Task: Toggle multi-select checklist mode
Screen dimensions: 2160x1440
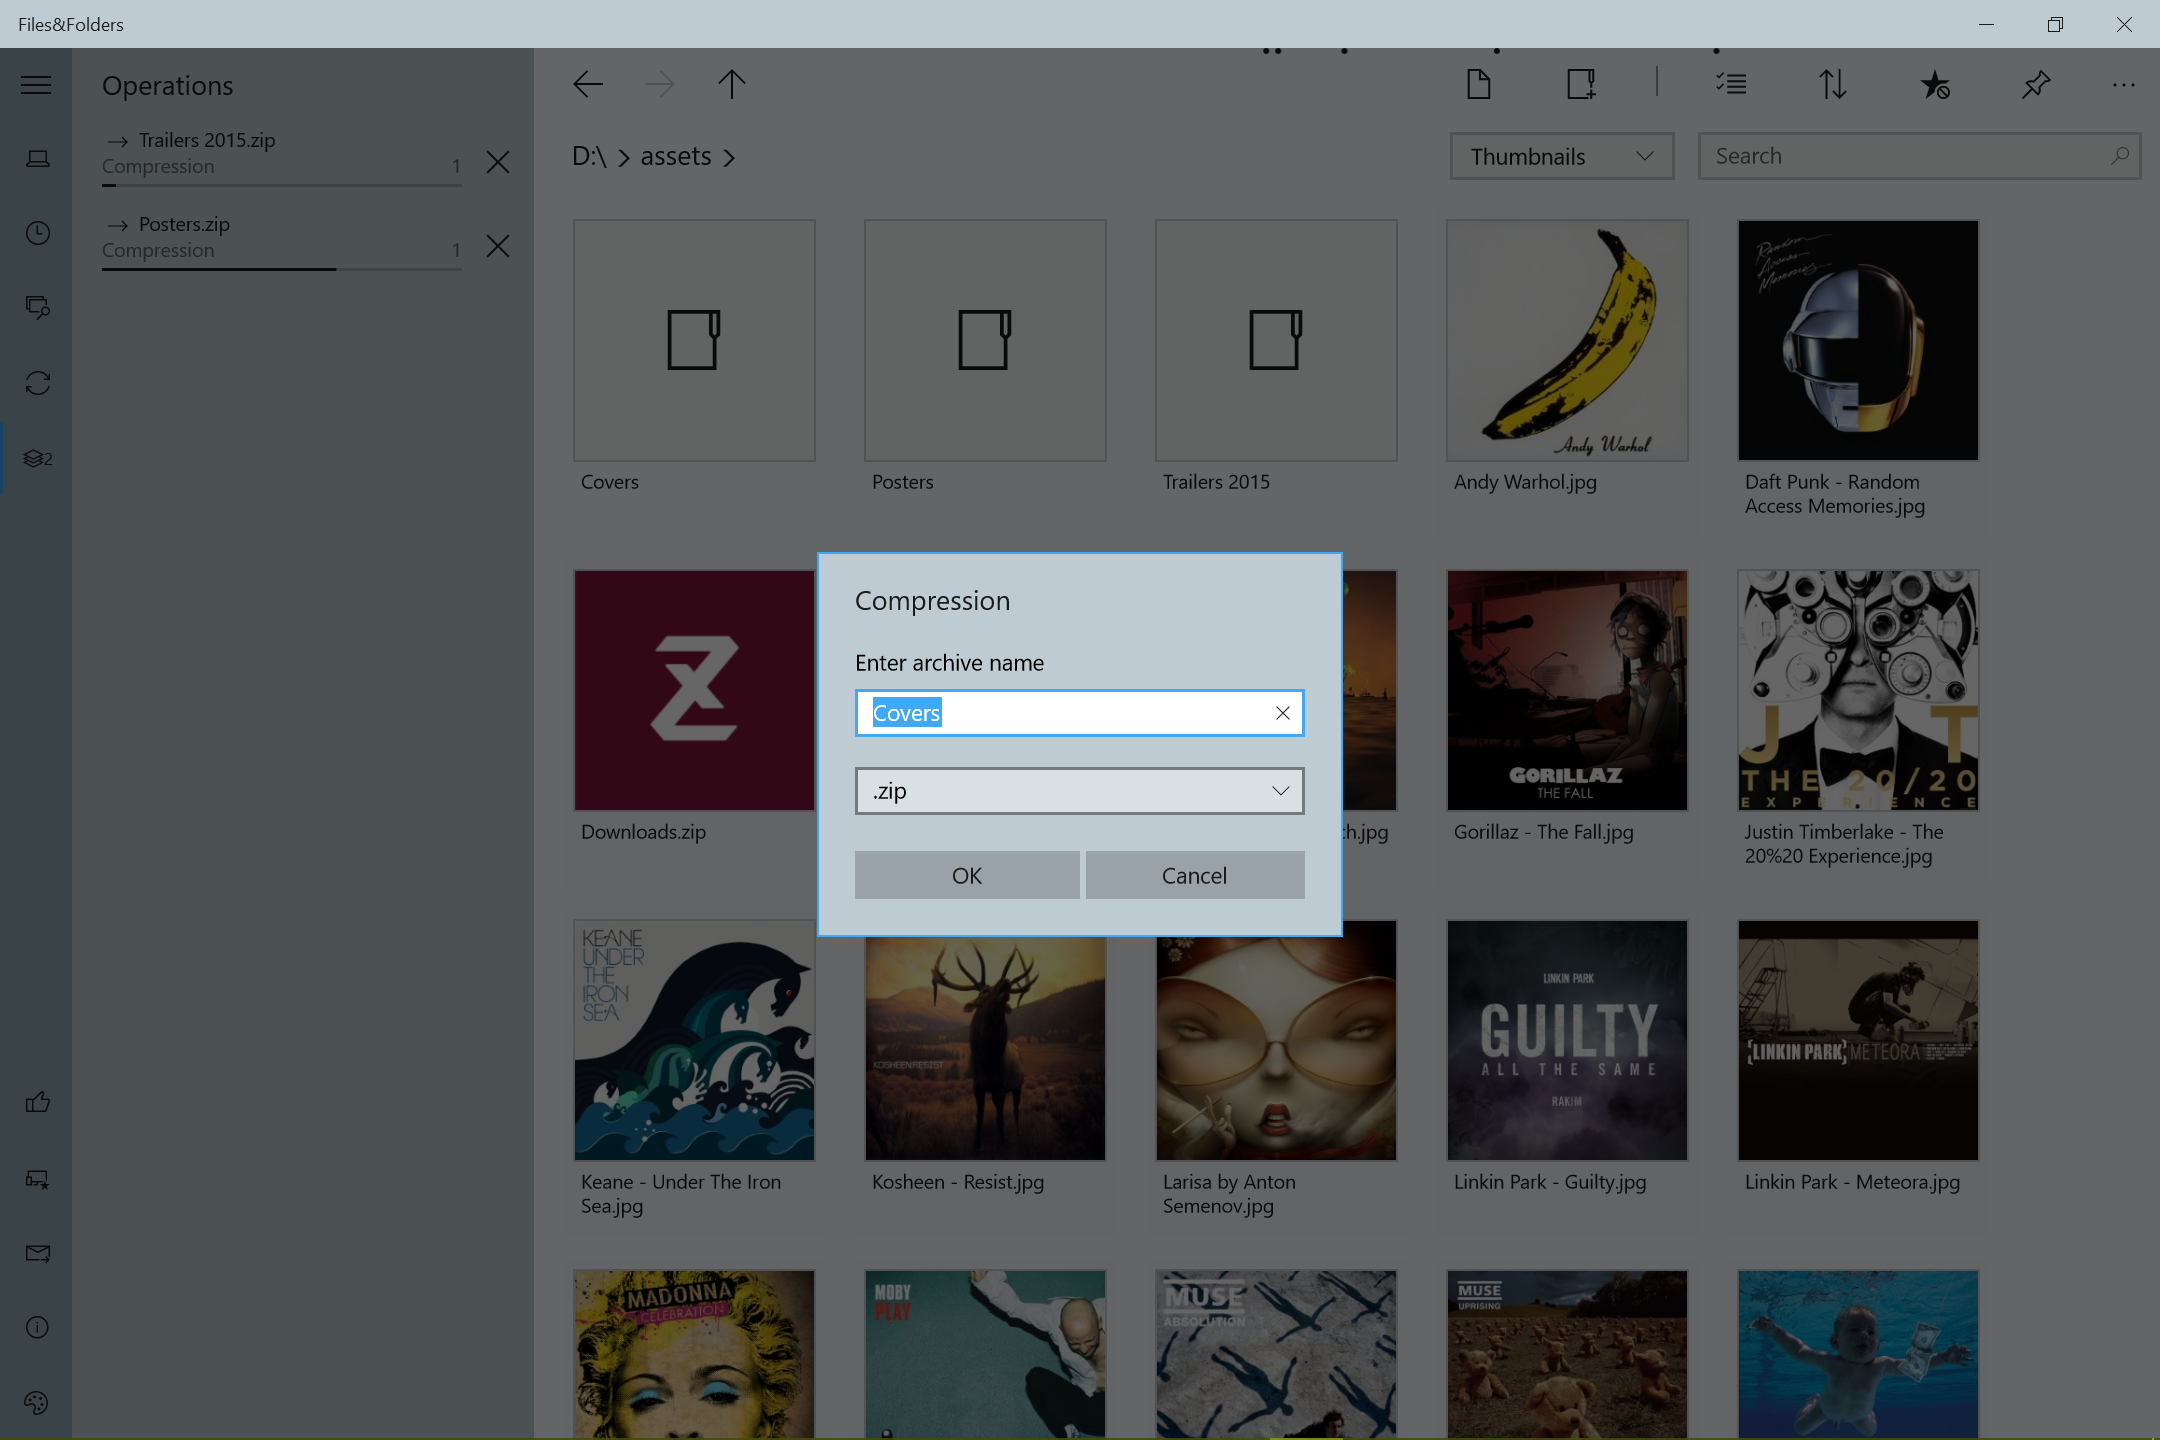Action: tap(1731, 84)
